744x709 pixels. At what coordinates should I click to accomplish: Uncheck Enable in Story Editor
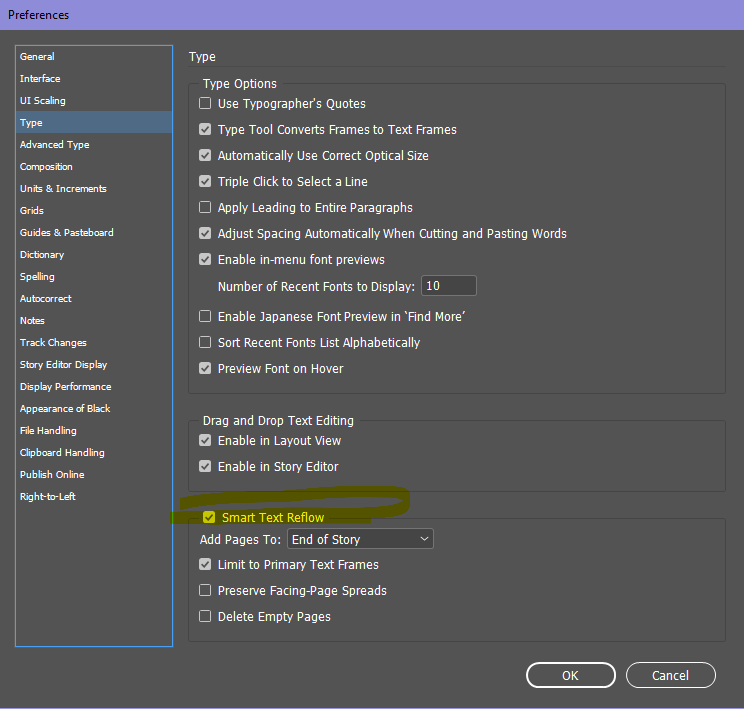tap(205, 467)
